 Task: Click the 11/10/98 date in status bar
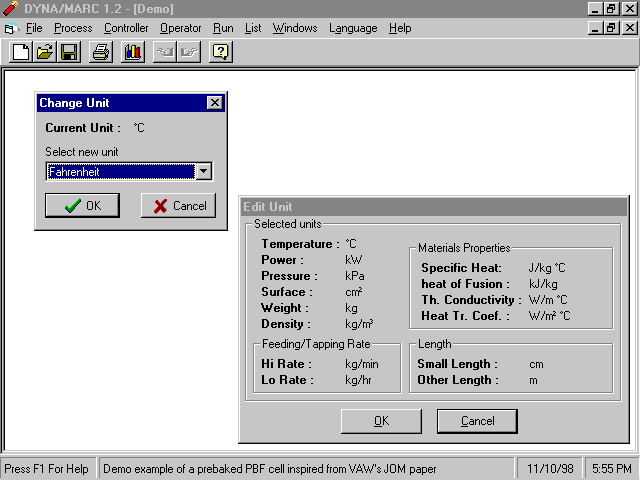pos(550,469)
